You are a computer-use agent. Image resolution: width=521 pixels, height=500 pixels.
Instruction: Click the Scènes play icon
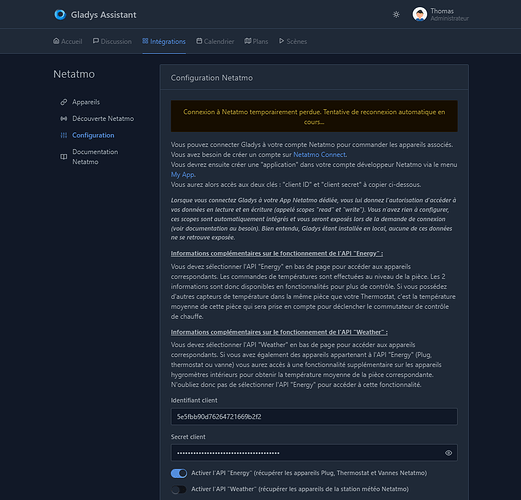[x=282, y=41]
